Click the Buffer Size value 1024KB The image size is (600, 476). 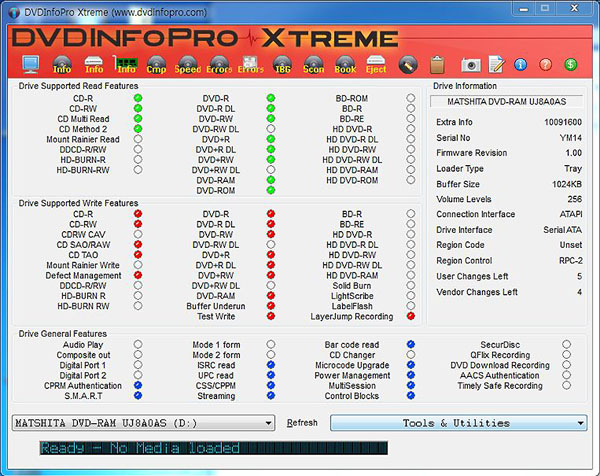click(x=567, y=184)
